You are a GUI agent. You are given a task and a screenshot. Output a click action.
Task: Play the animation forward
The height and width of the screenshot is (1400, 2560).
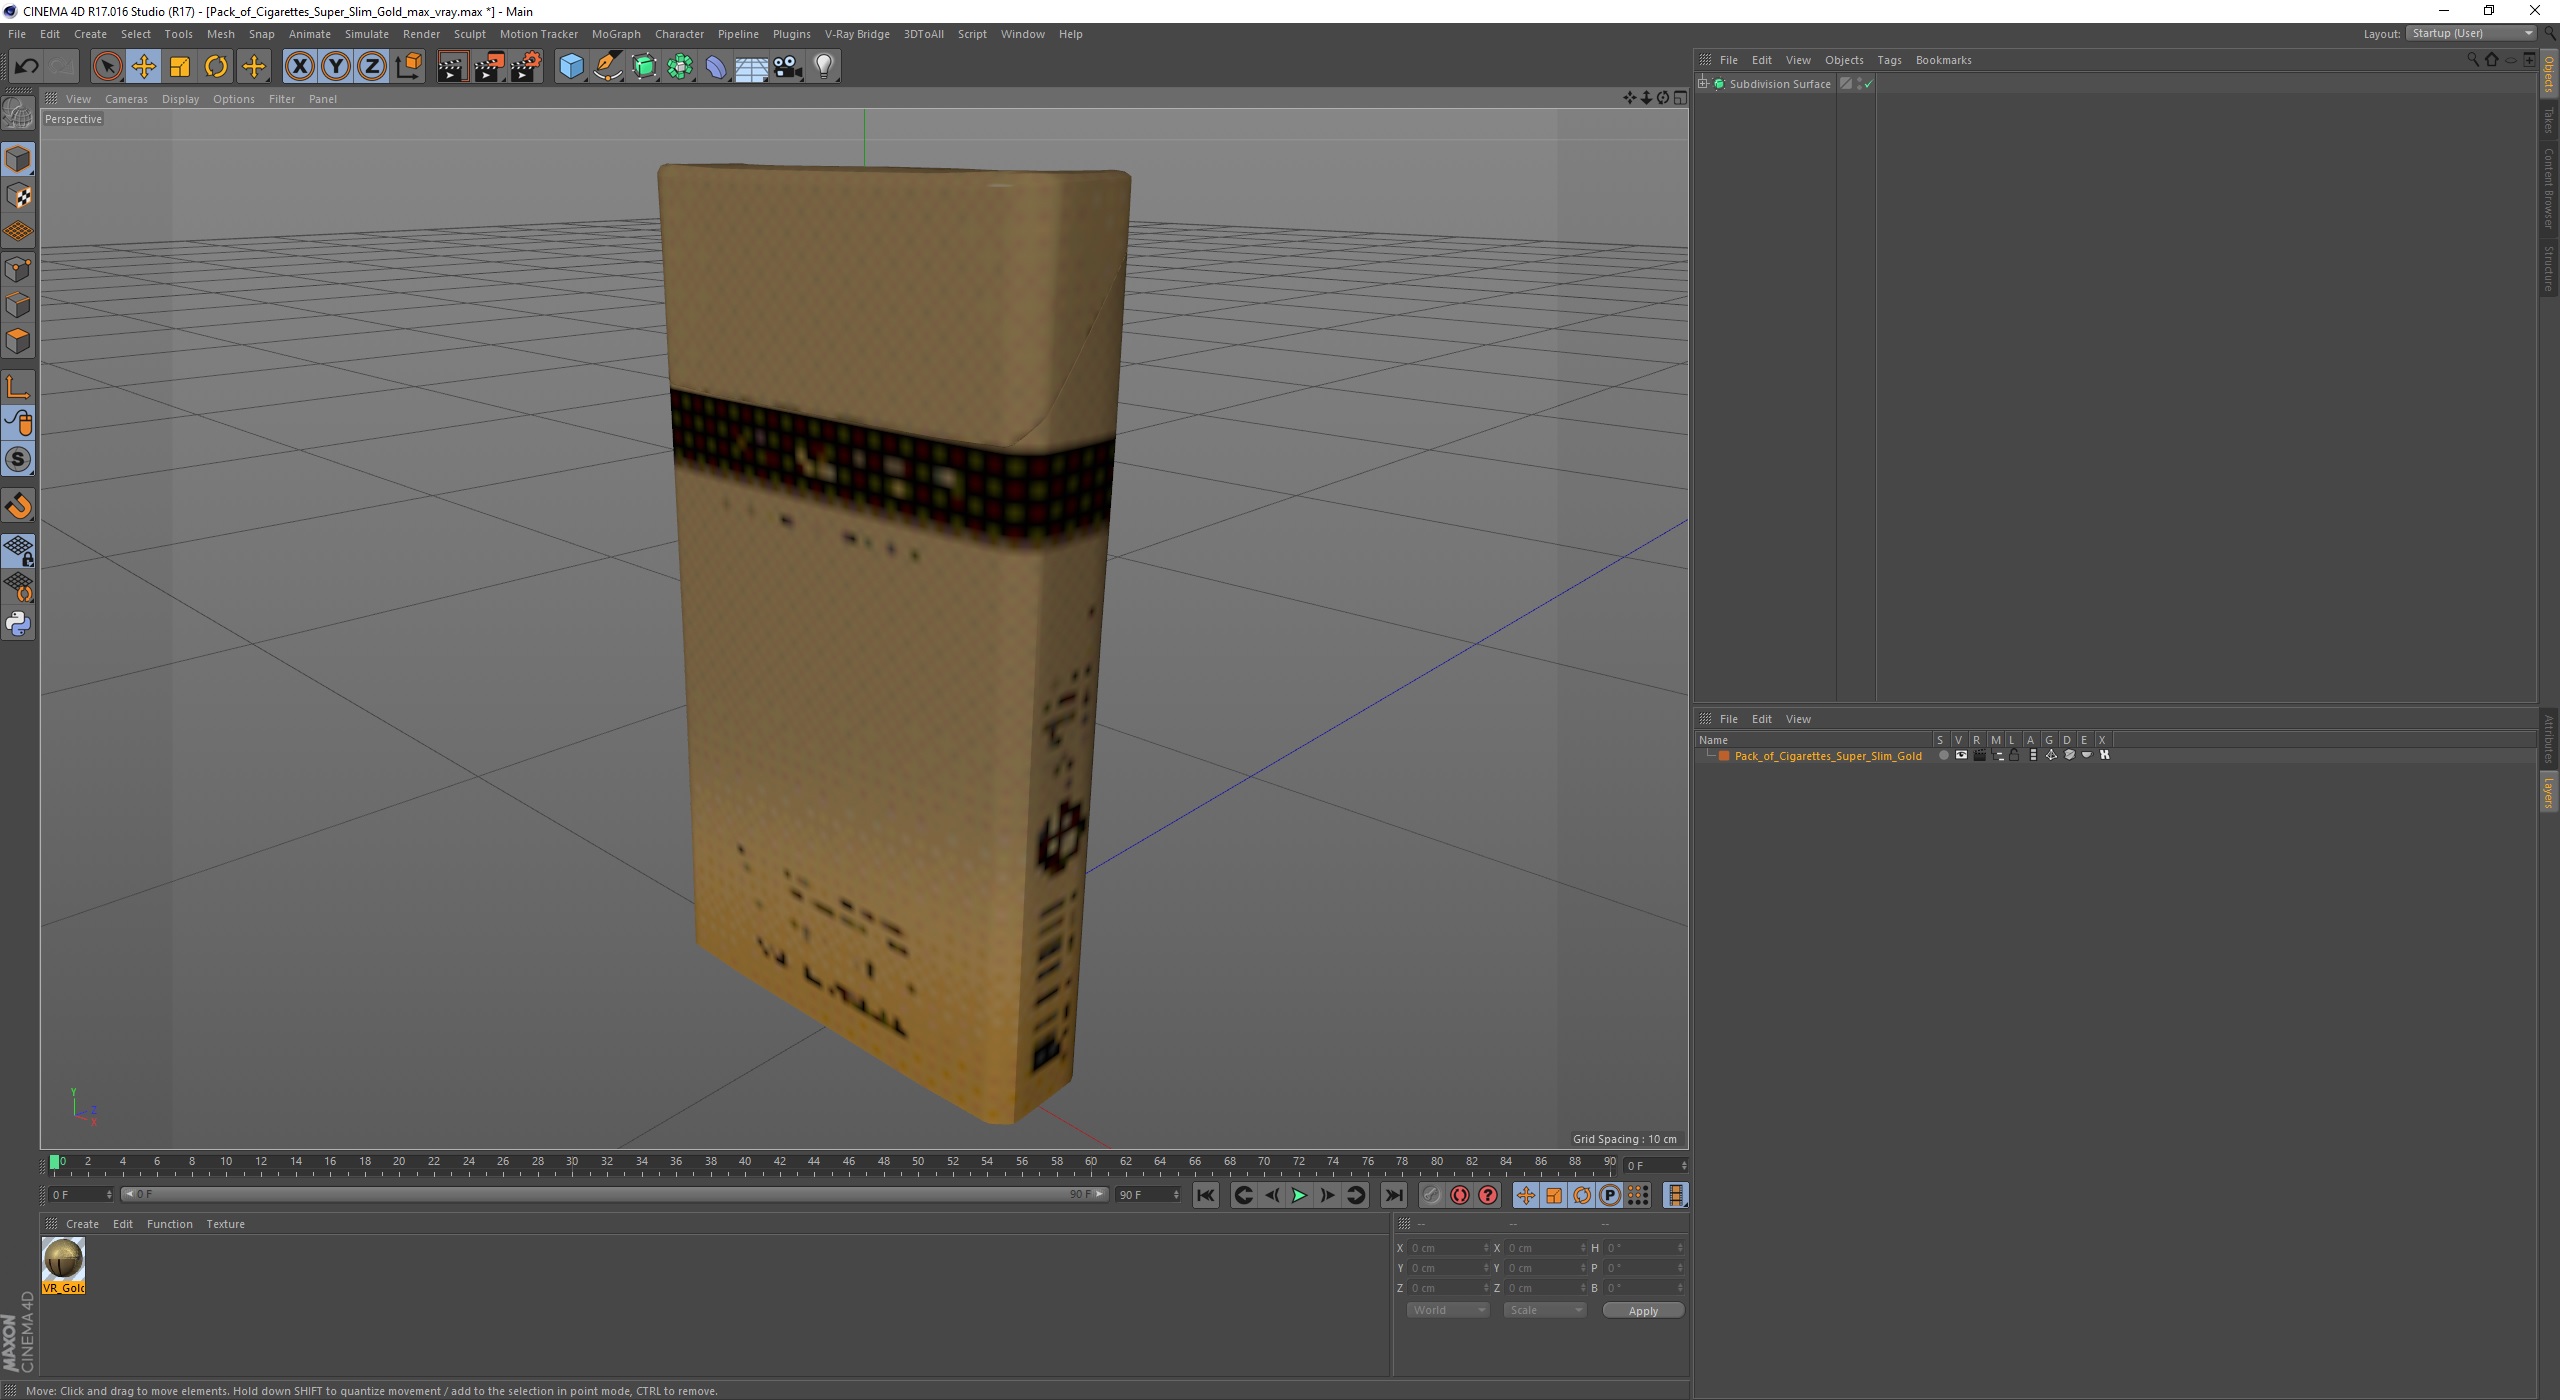[1299, 1195]
